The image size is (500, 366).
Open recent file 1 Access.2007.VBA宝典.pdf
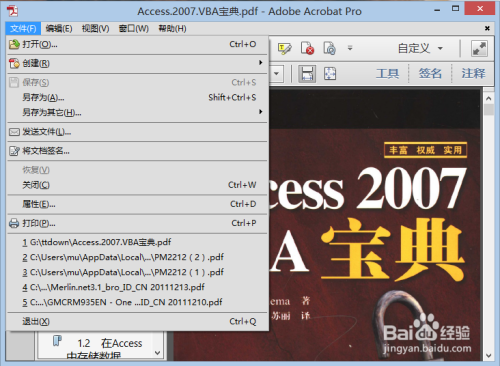(137, 242)
